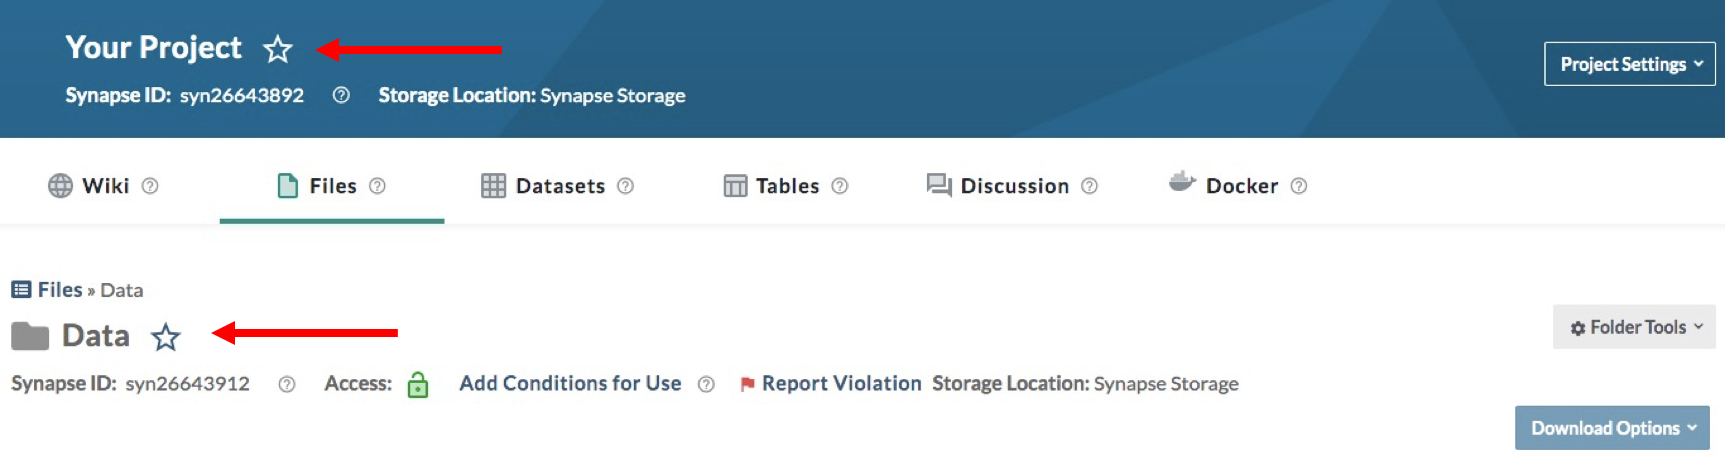Expand the Folder Tools menu
The image size is (1725, 460).
(1634, 327)
